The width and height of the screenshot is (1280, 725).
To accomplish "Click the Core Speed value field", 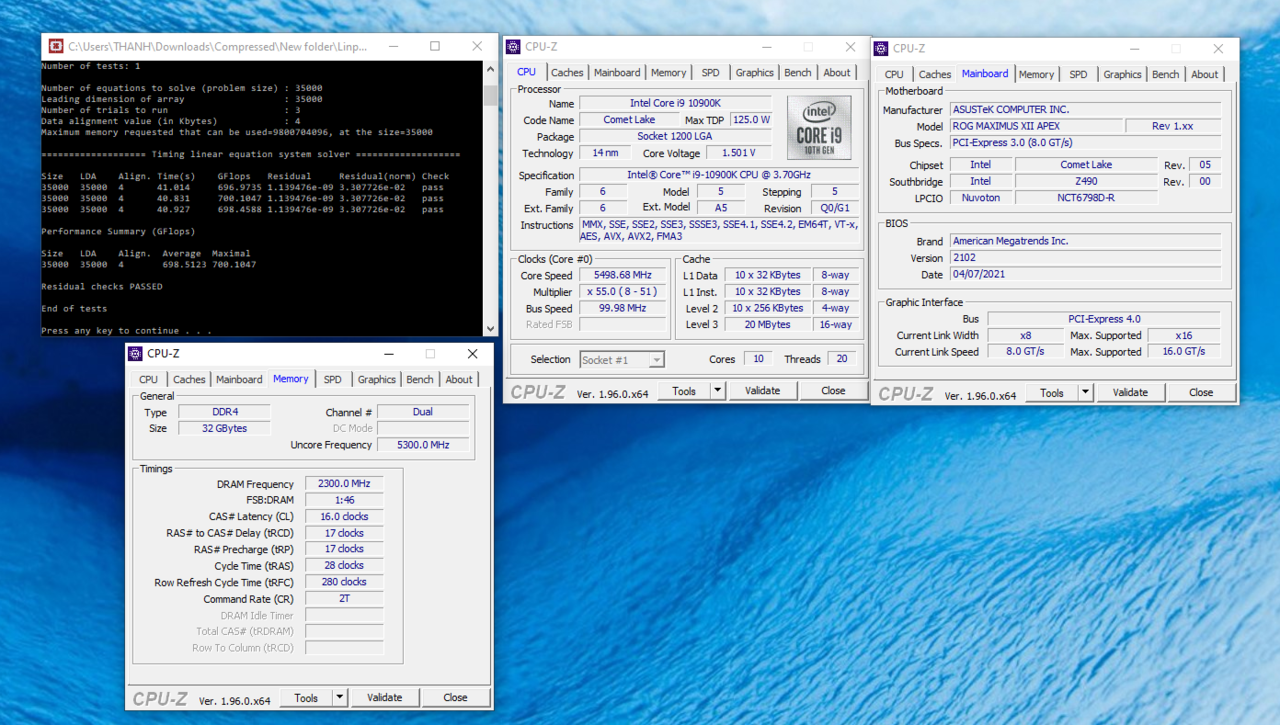I will point(622,276).
